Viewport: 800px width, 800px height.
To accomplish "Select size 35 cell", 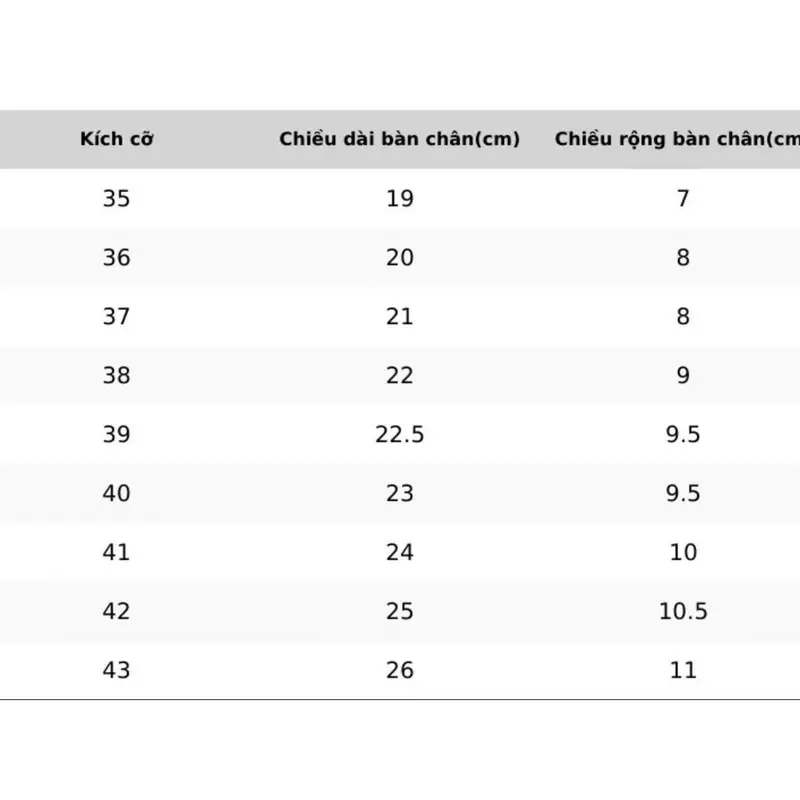I will click(x=116, y=198).
